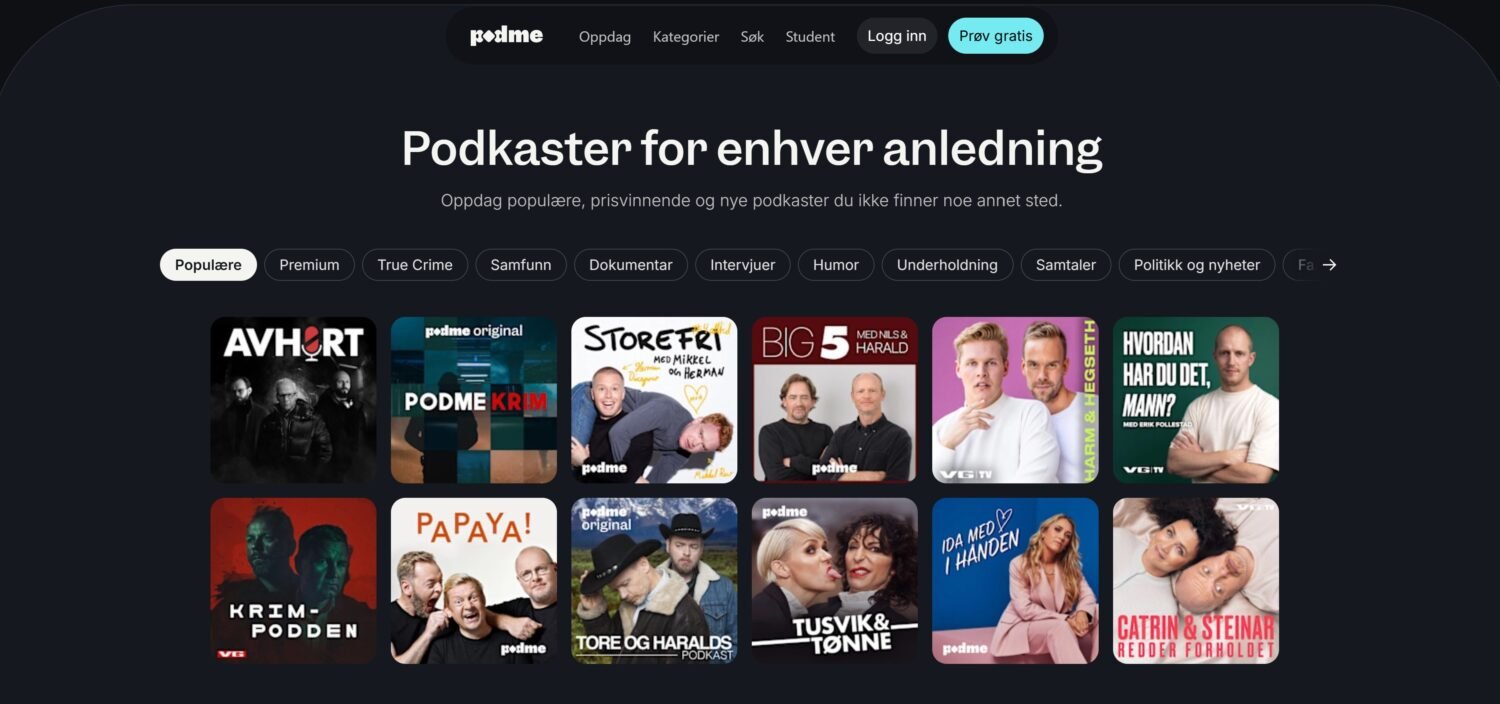Go to Søk in the navigation bar
Screen dimensions: 1500x704
(x=752, y=37)
